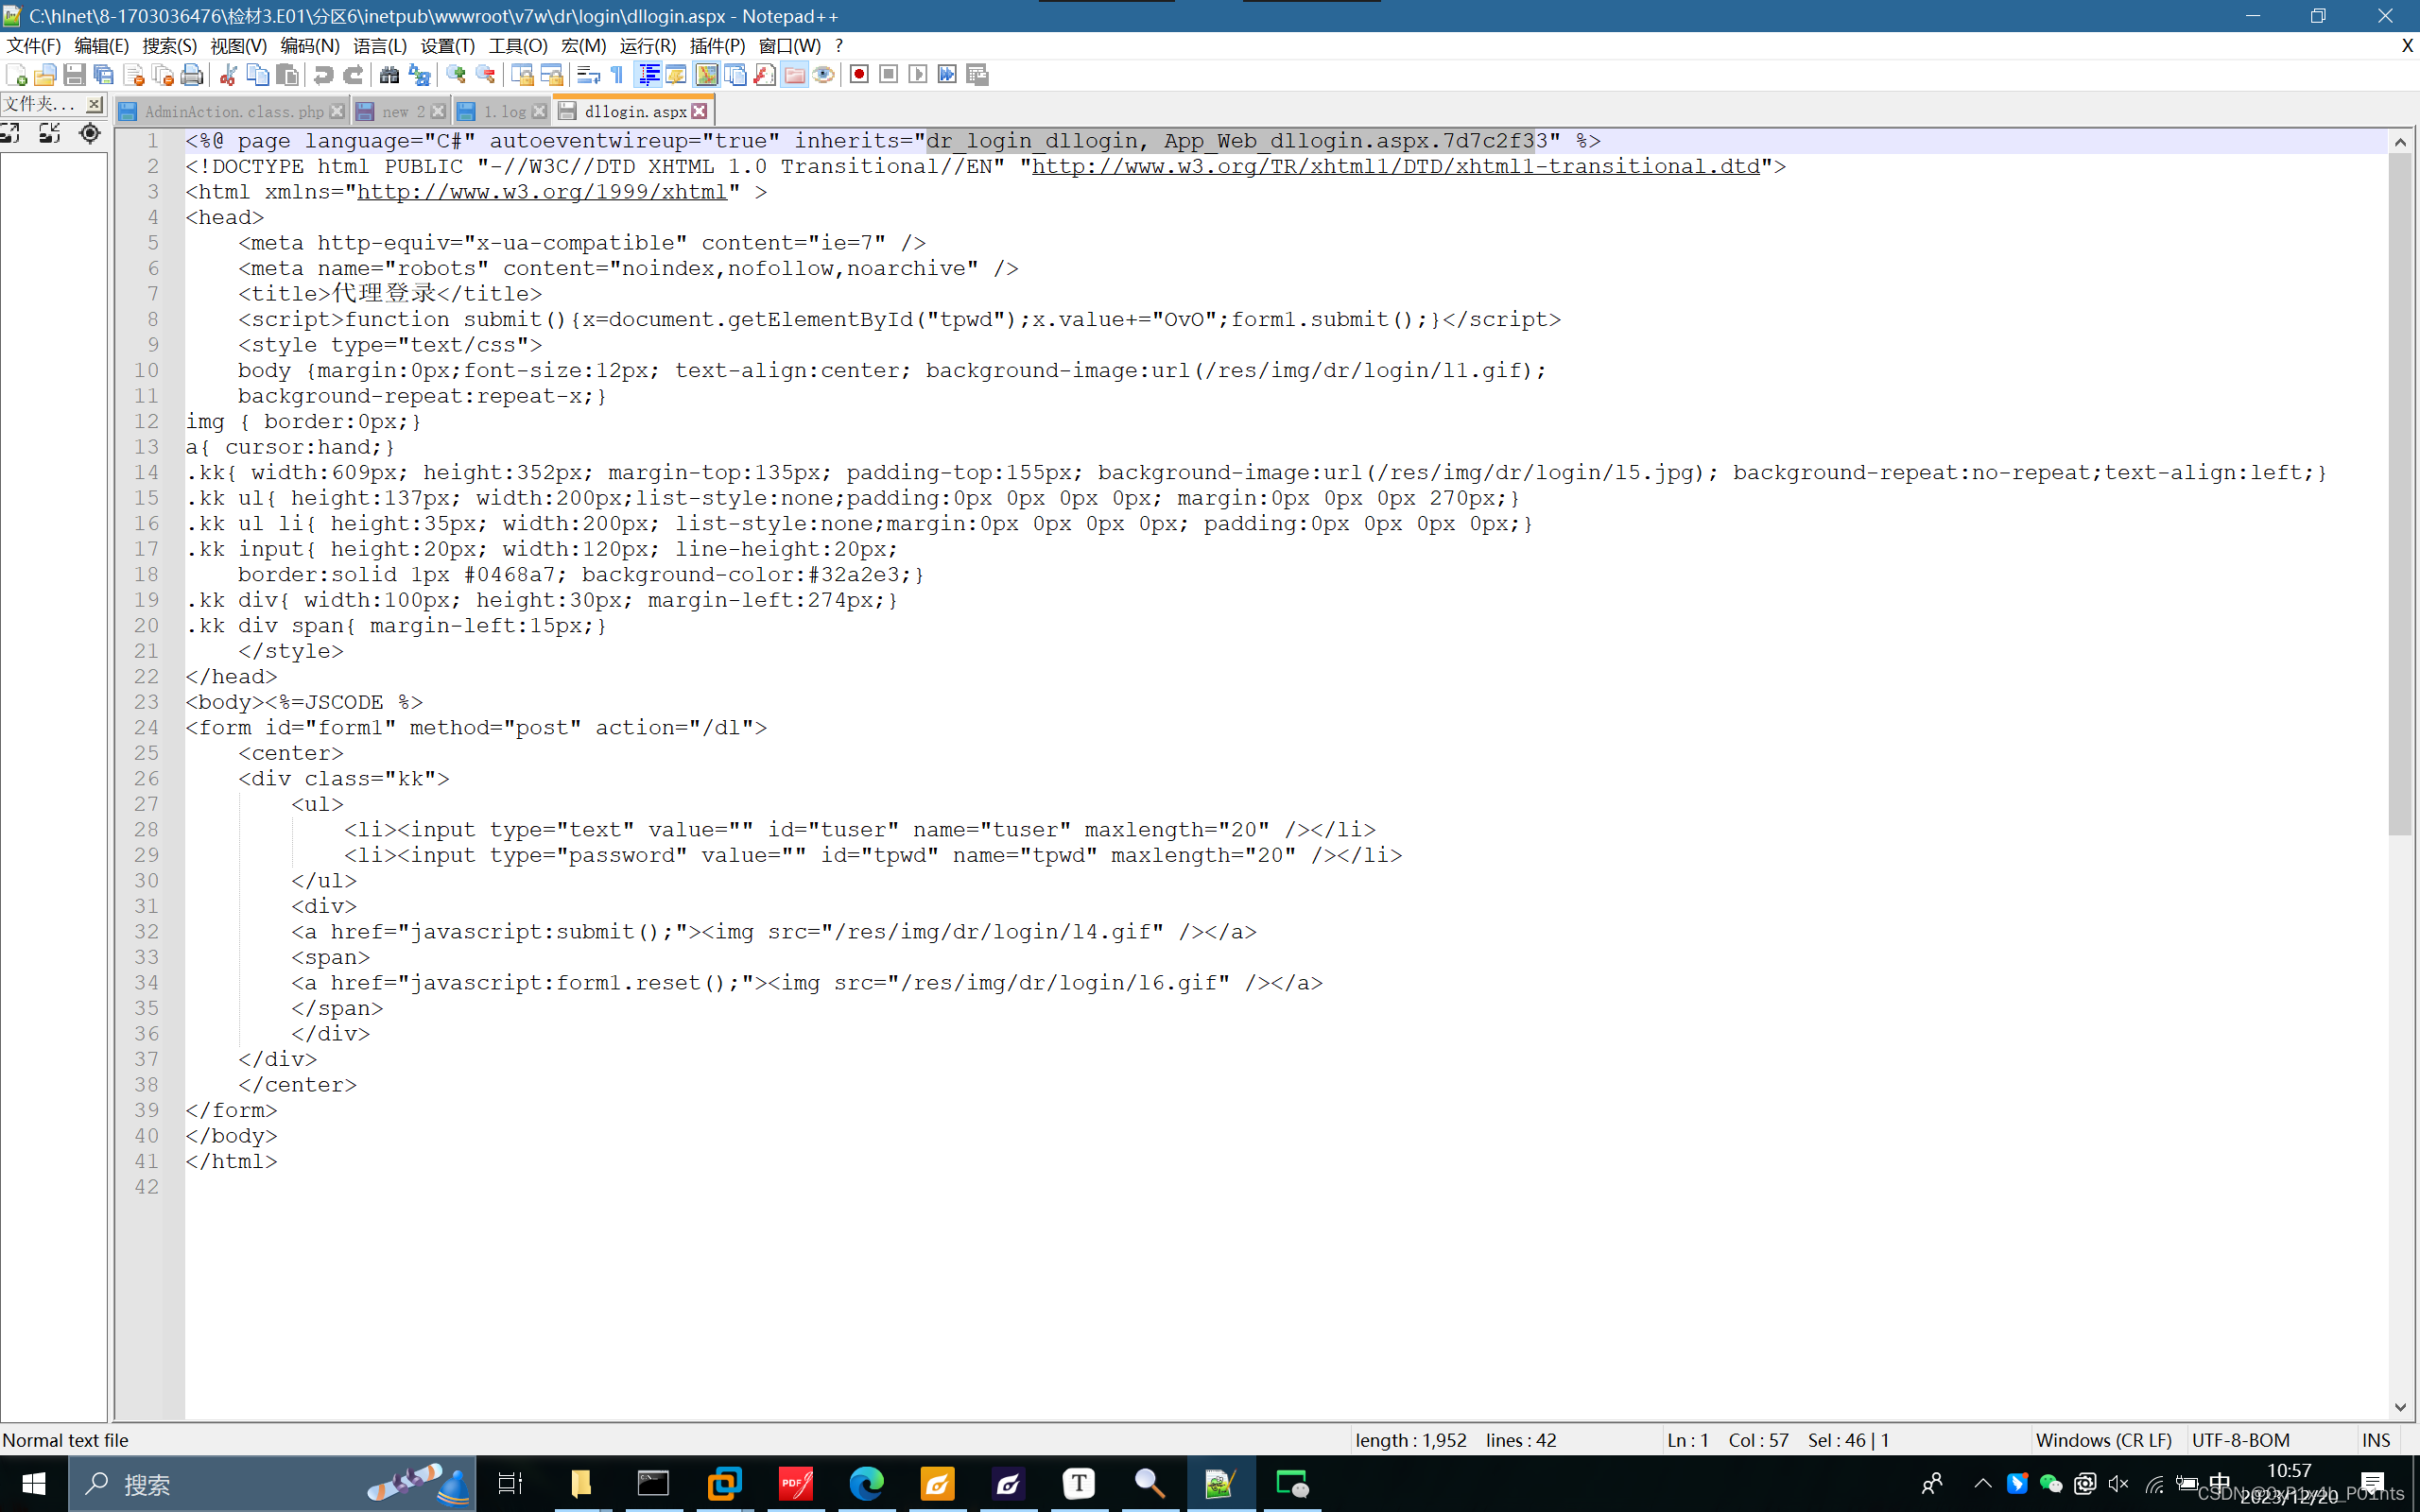Switch to the 1.log tab
The width and height of the screenshot is (2420, 1512).
click(504, 112)
